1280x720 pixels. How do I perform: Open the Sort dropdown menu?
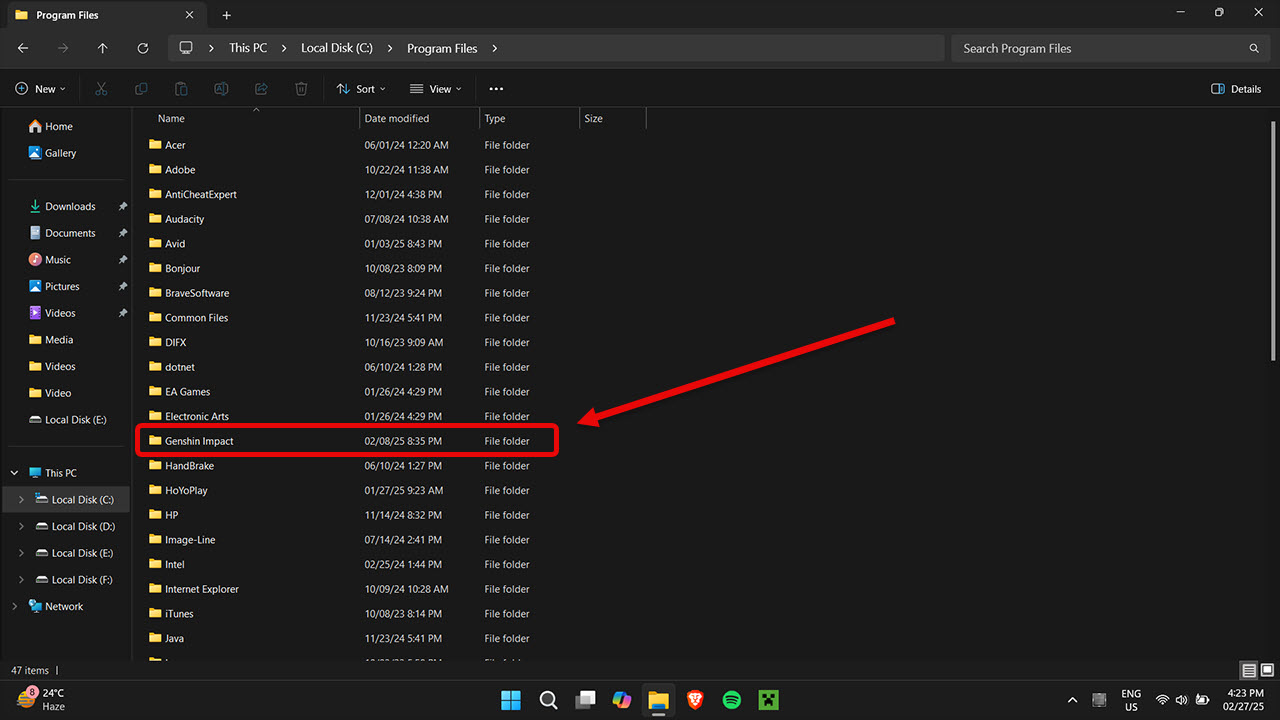[x=361, y=89]
